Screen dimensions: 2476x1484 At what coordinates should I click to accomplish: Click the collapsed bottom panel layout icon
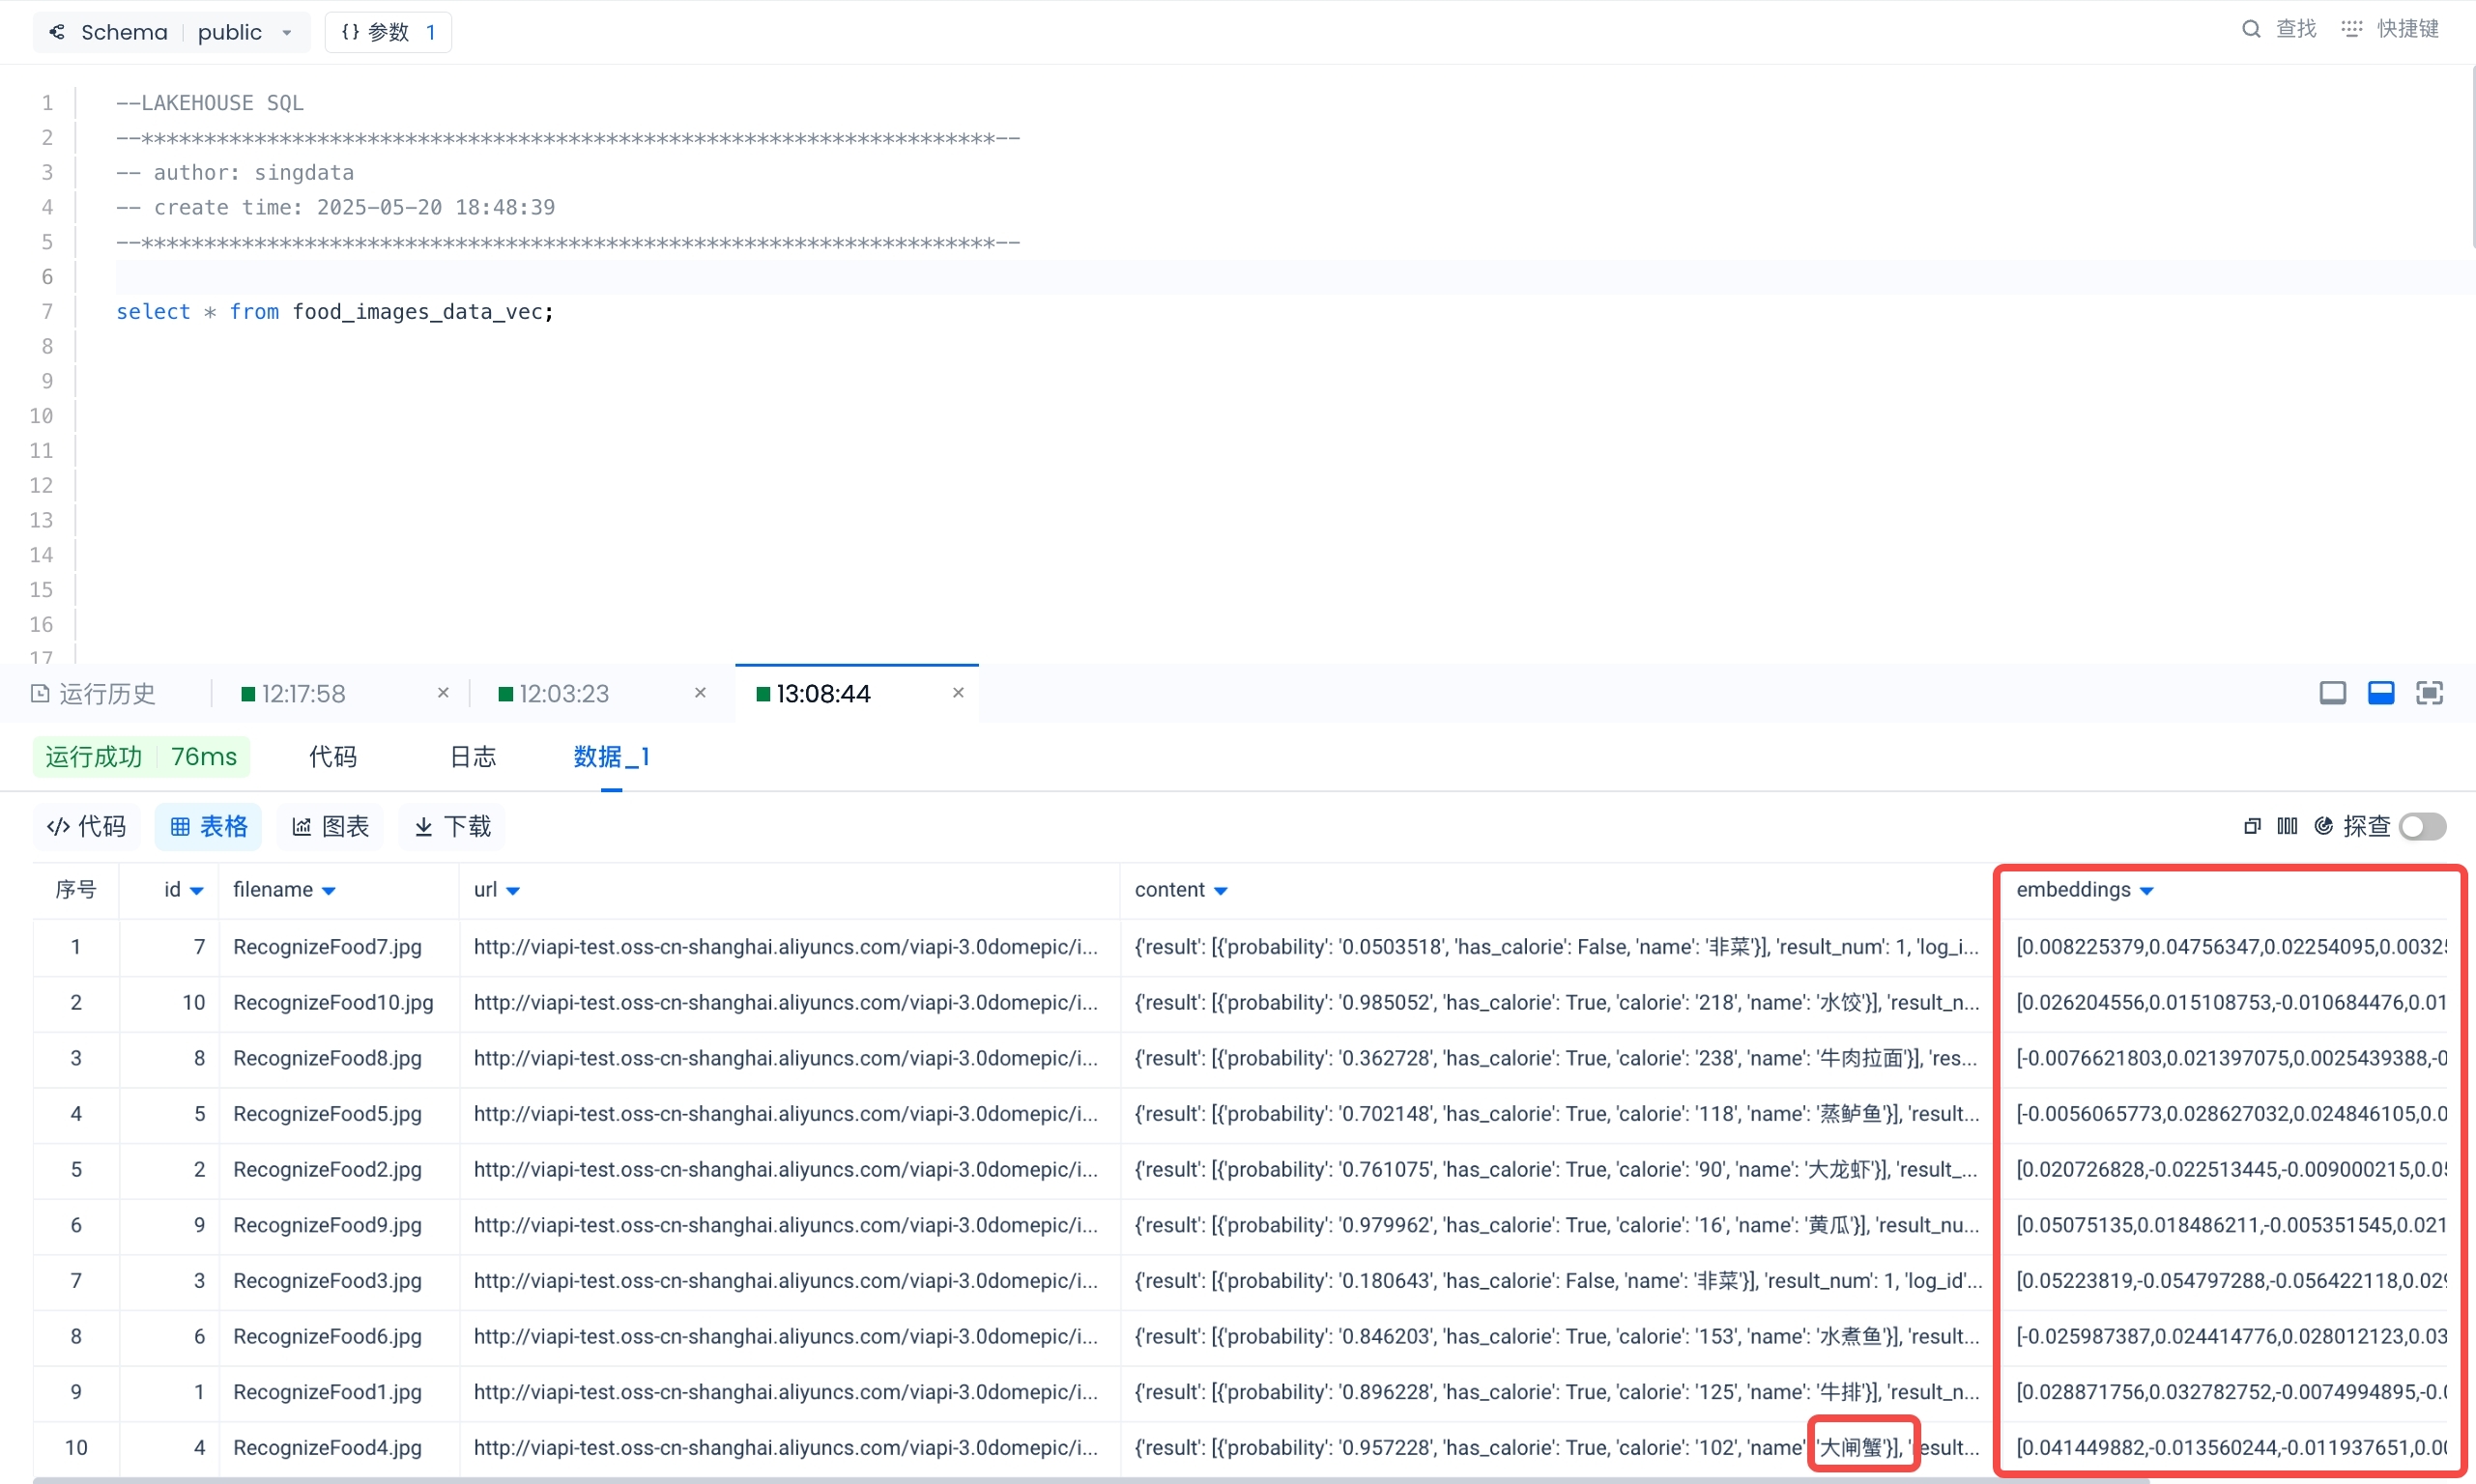click(x=2332, y=693)
